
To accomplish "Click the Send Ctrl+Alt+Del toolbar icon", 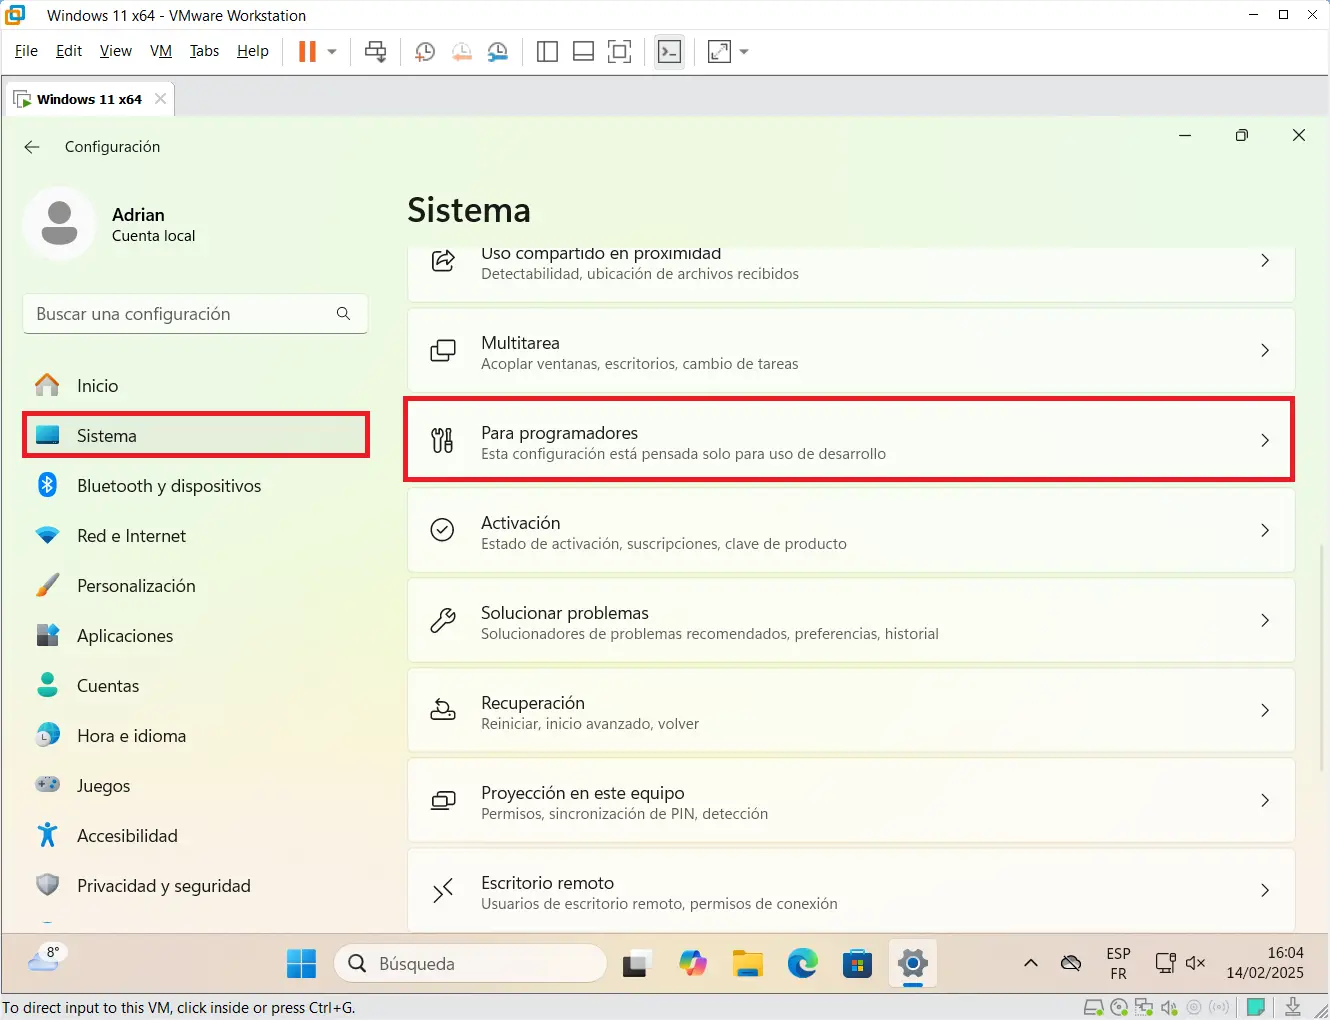I will tap(376, 52).
